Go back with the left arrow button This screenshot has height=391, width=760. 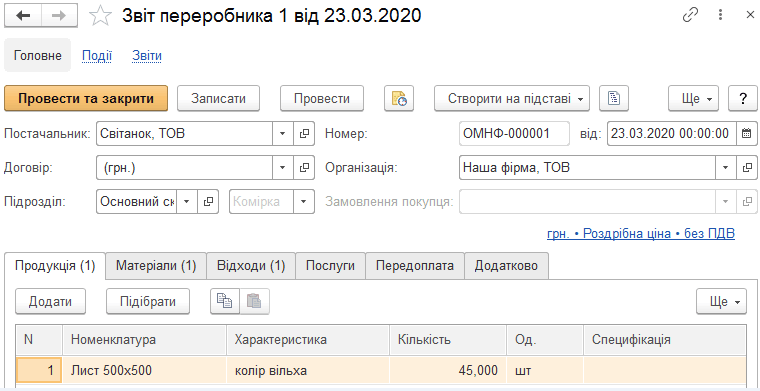23,16
